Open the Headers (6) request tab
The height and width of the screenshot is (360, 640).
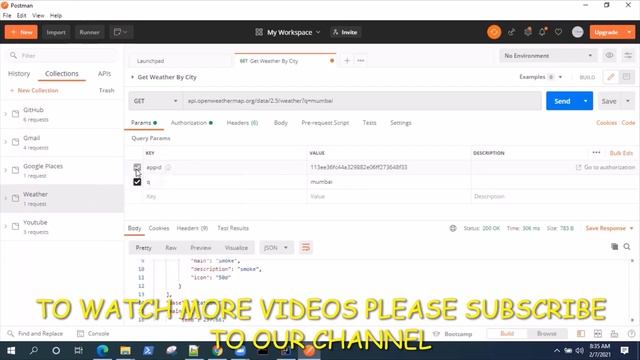[x=242, y=122]
